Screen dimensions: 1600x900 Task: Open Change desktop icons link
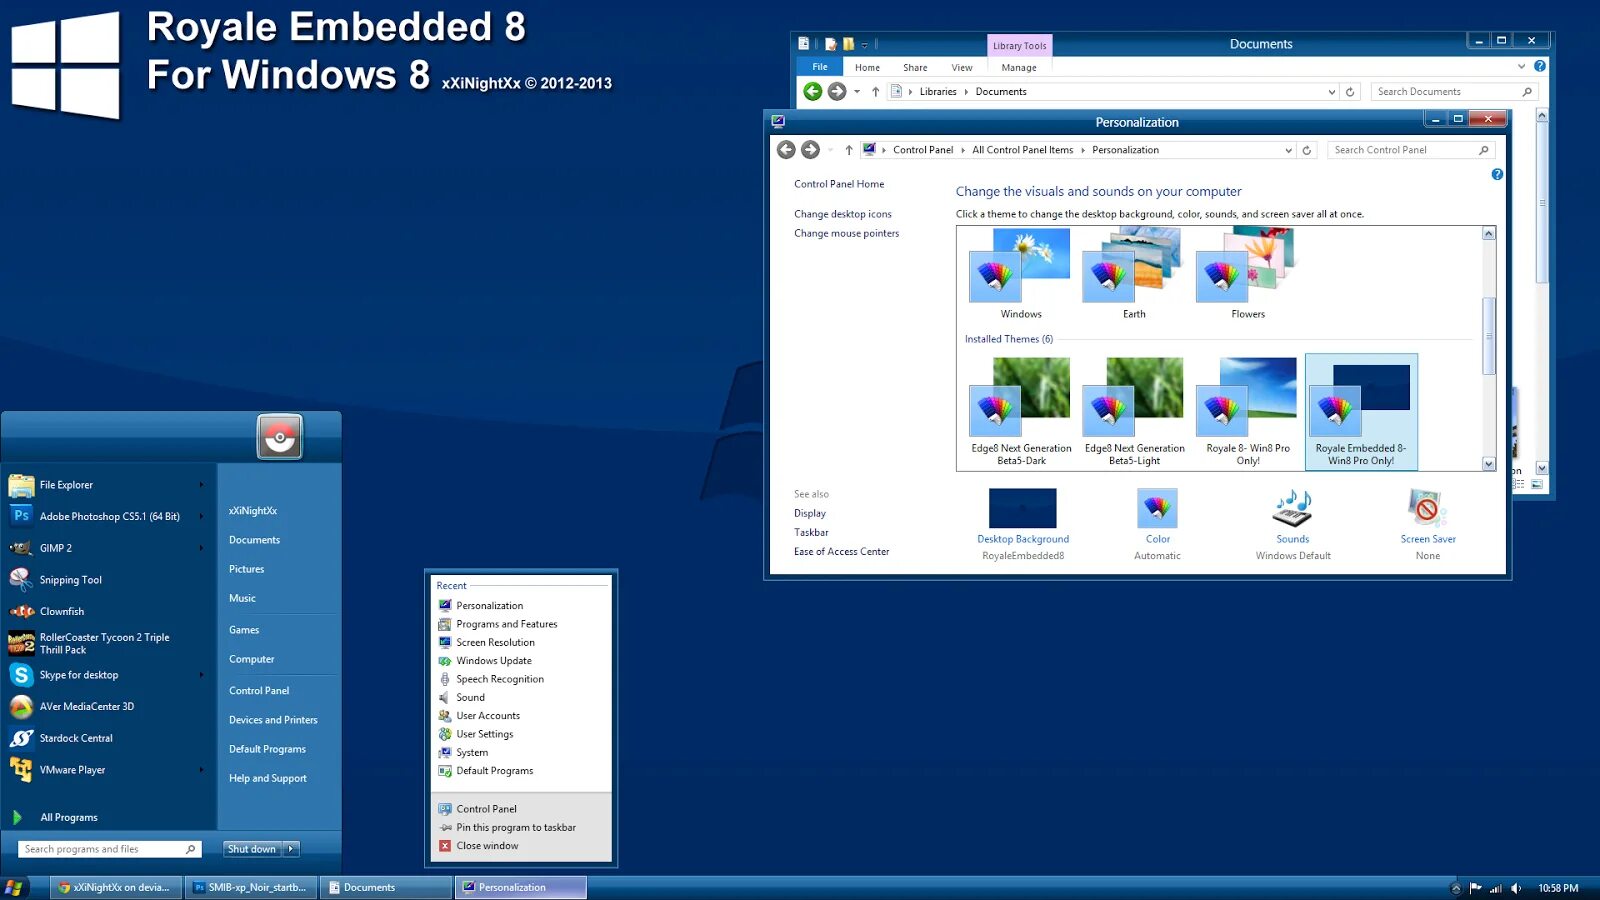pos(843,214)
